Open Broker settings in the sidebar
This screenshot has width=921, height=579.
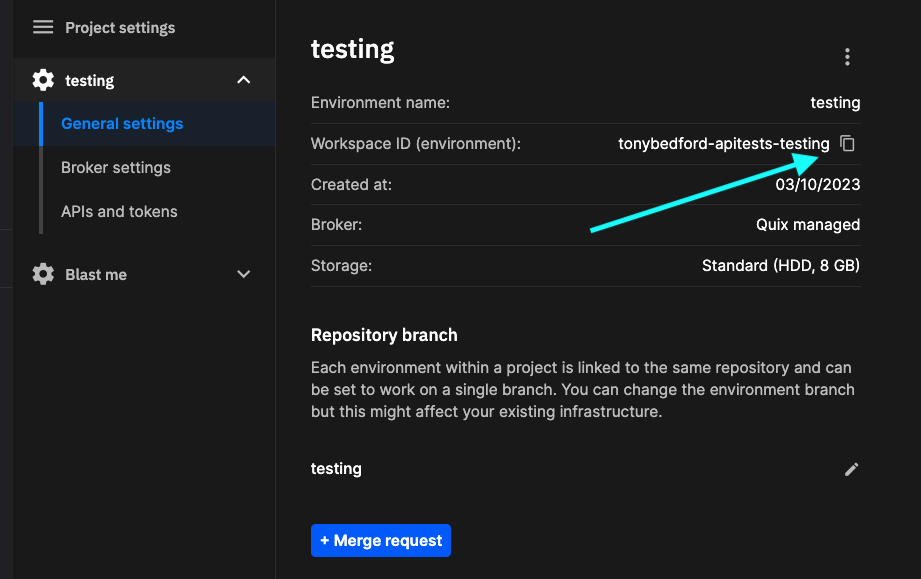(116, 168)
